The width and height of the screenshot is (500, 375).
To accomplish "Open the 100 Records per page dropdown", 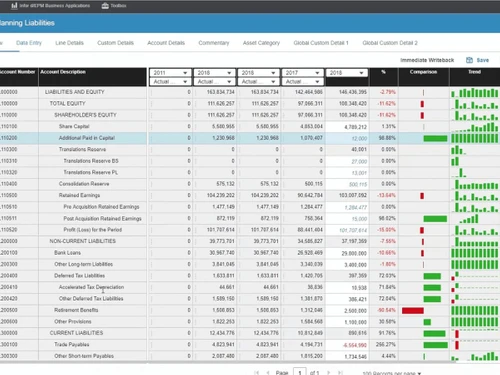I will coord(392,373).
